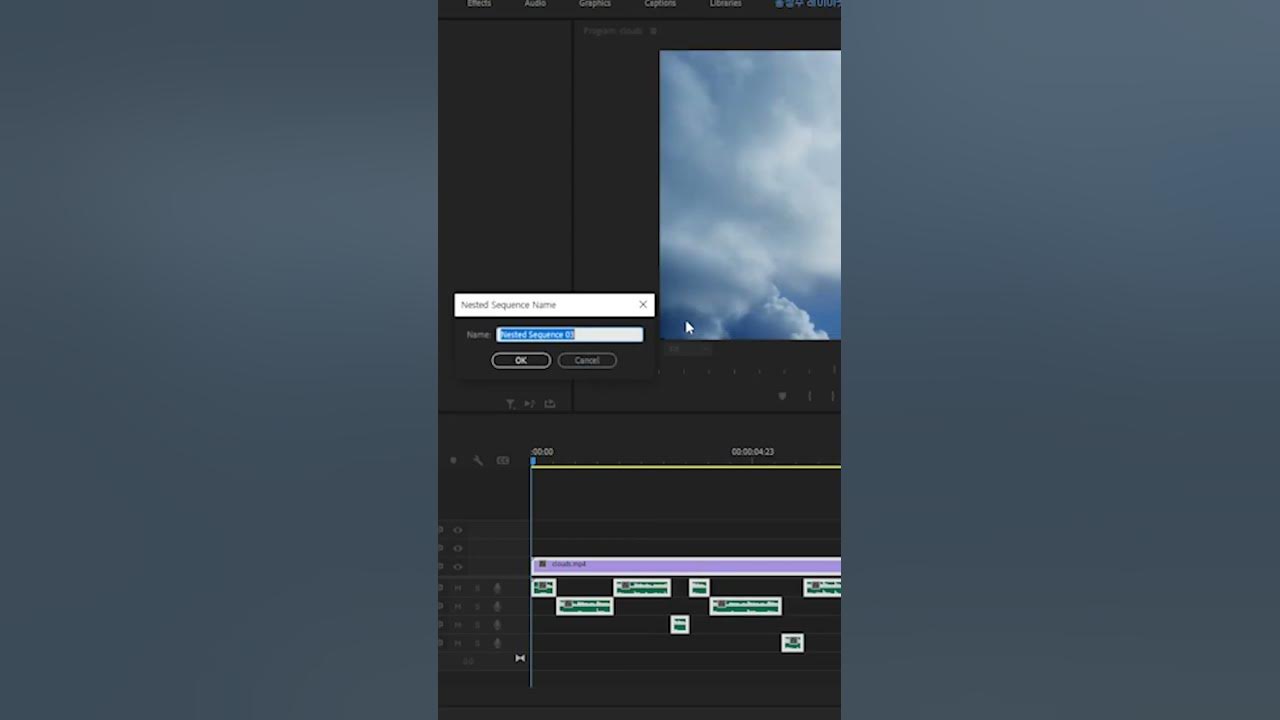Click the Mark In bracket icon
The image size is (1280, 720).
(x=809, y=396)
